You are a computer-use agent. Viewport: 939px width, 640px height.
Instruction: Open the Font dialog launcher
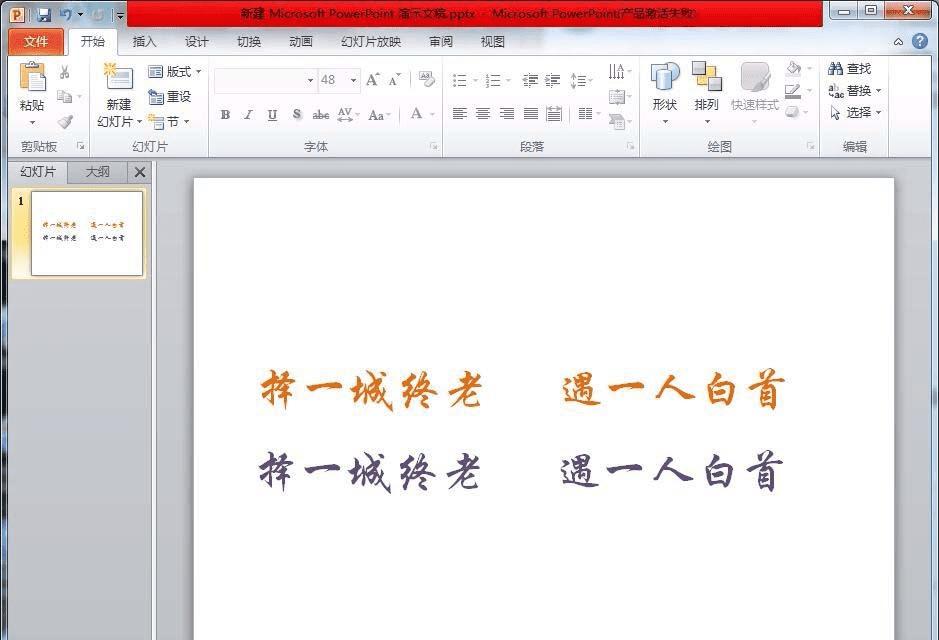(434, 146)
